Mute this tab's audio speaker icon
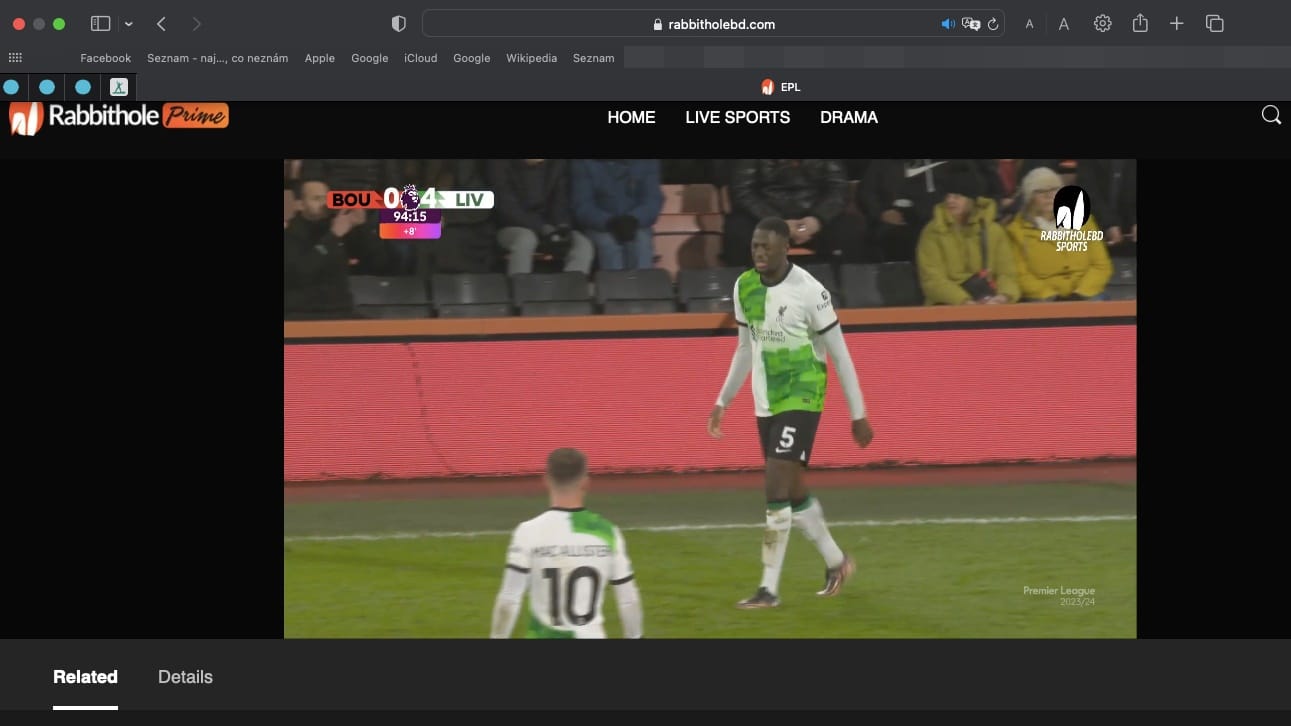Viewport: 1291px width, 726px height. 948,24
